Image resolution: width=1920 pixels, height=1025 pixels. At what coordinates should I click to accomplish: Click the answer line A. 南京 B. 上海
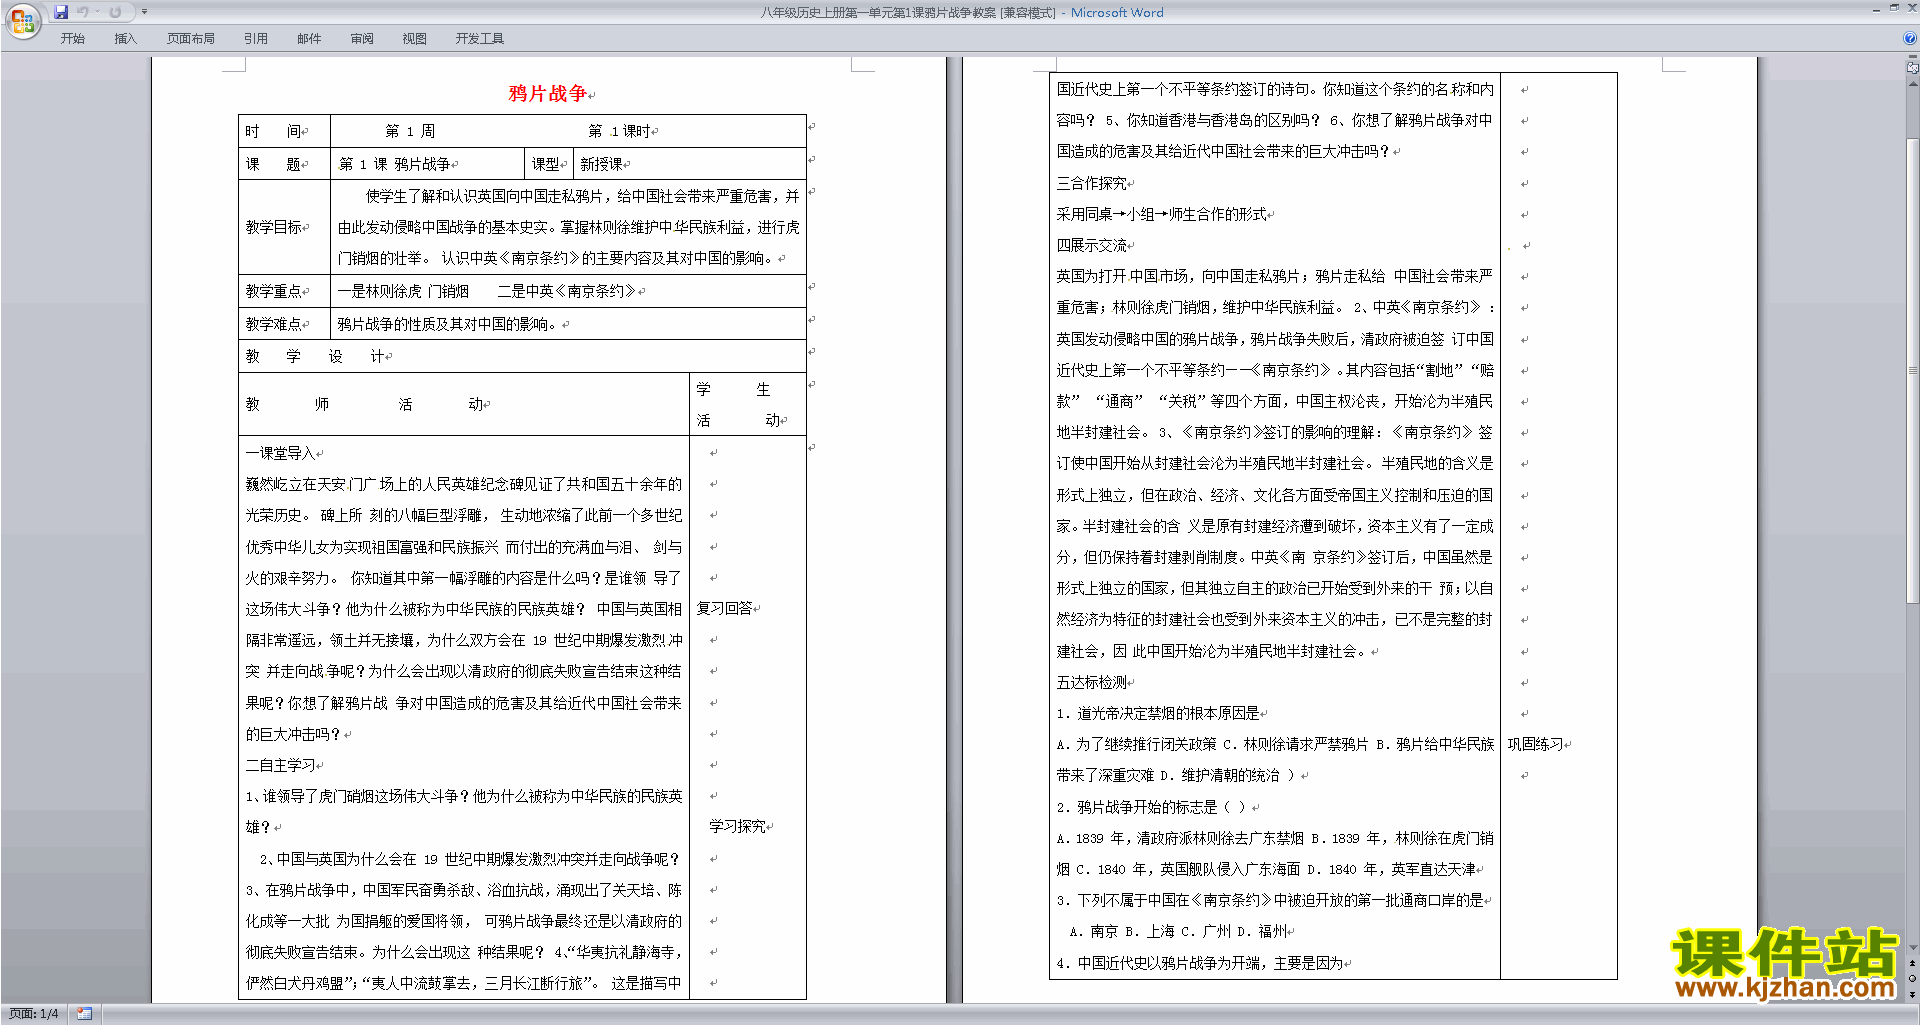point(1178,931)
